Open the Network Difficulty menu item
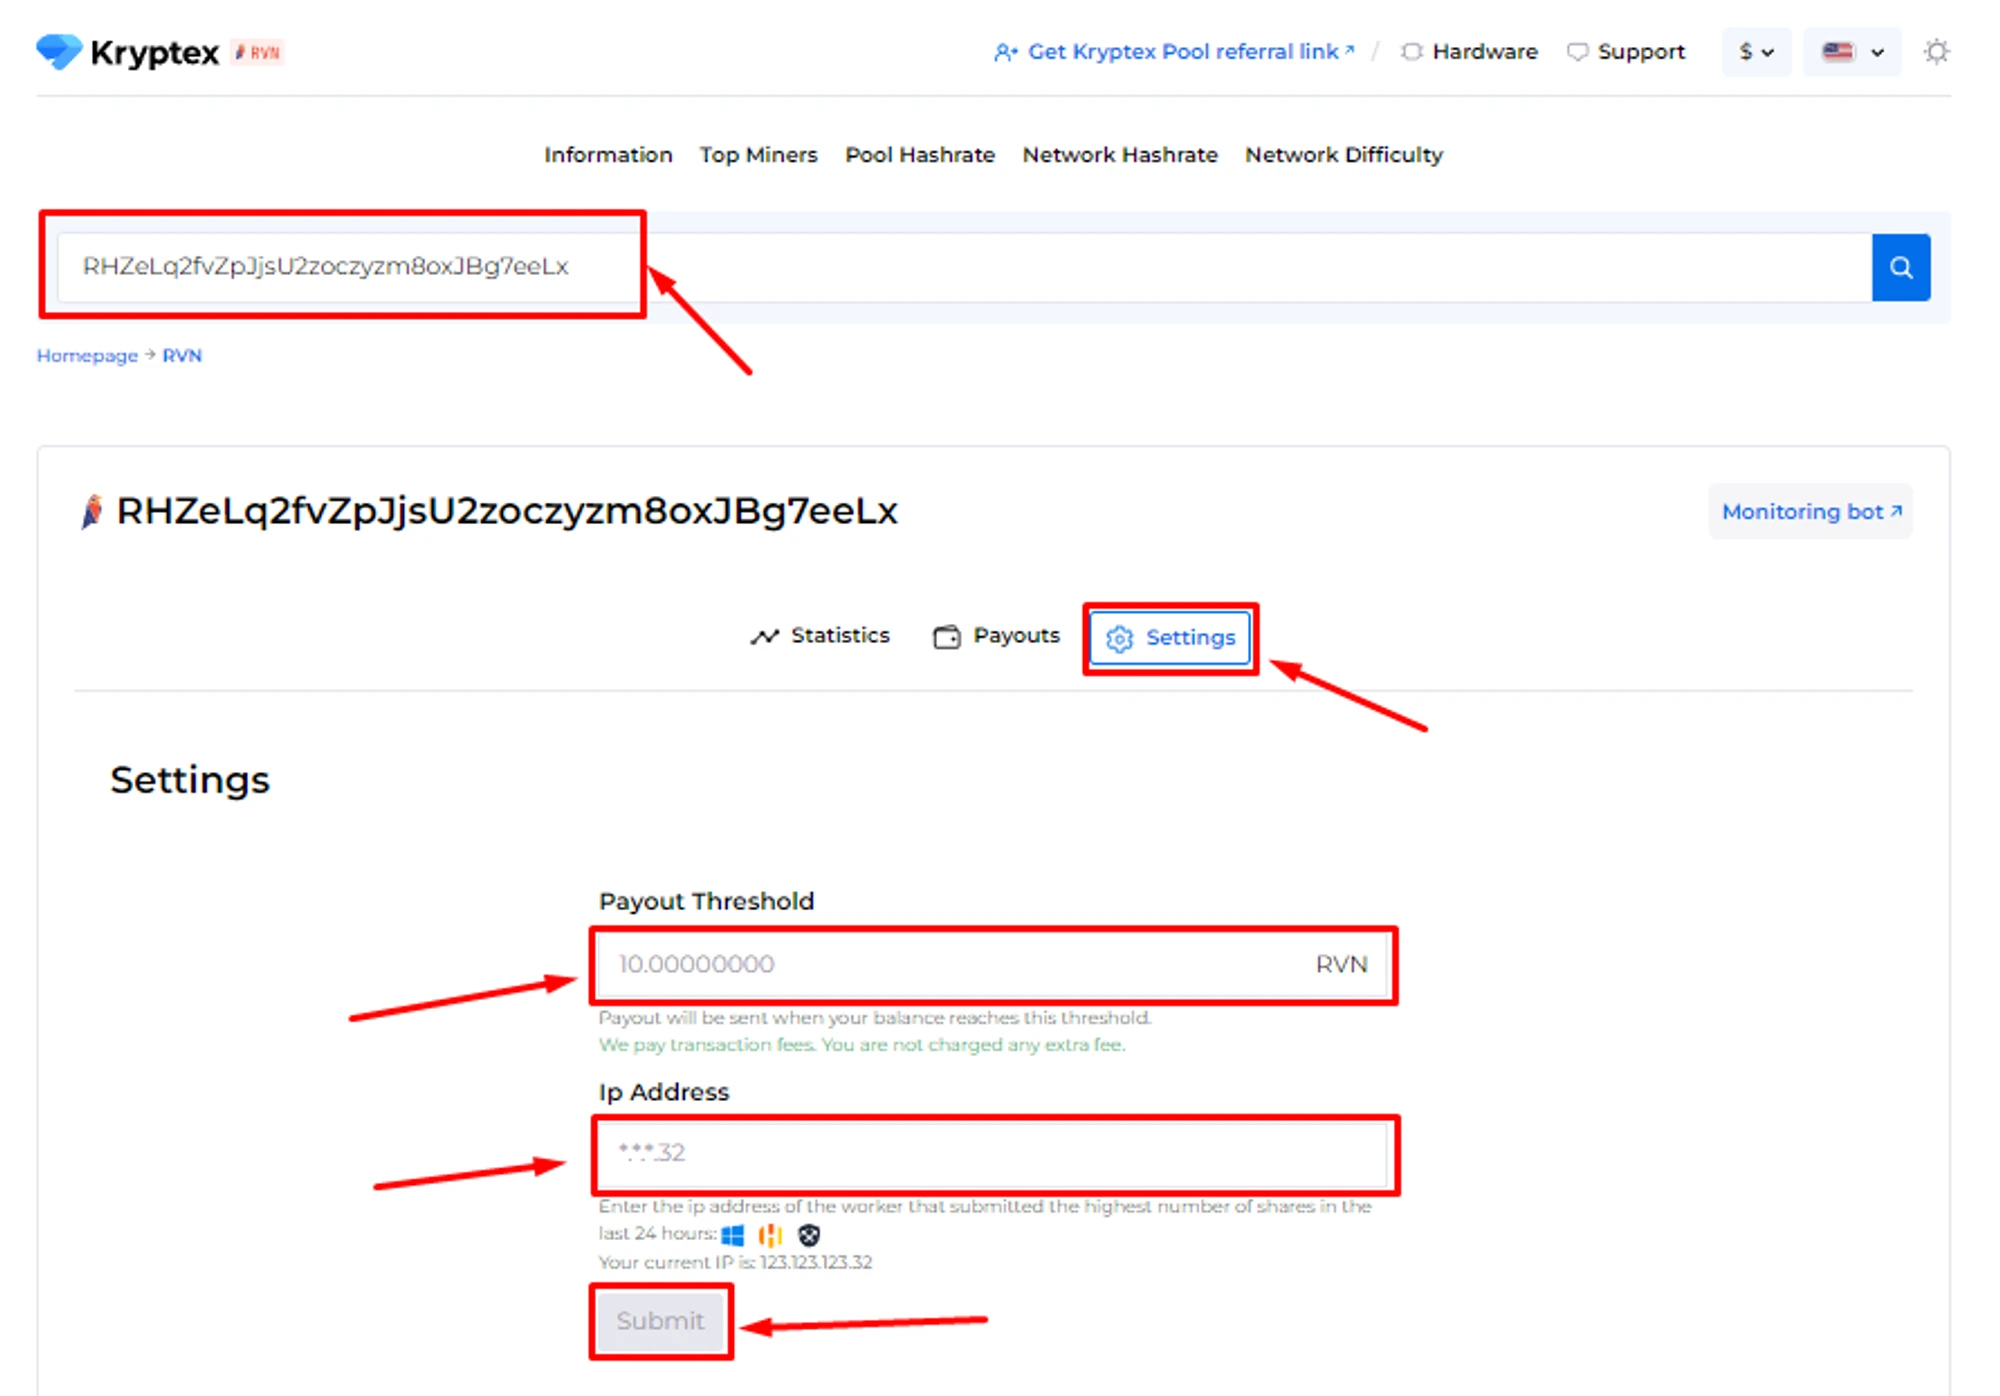 [x=1343, y=155]
